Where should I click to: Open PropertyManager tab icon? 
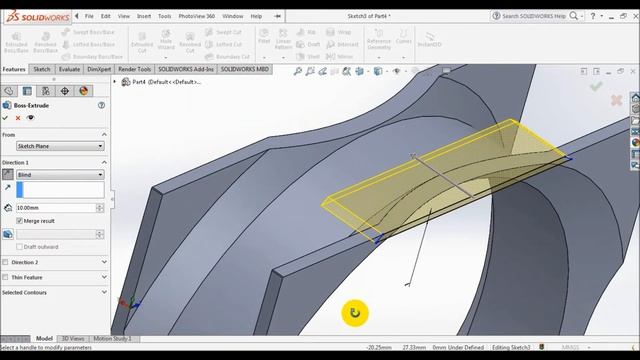27,91
